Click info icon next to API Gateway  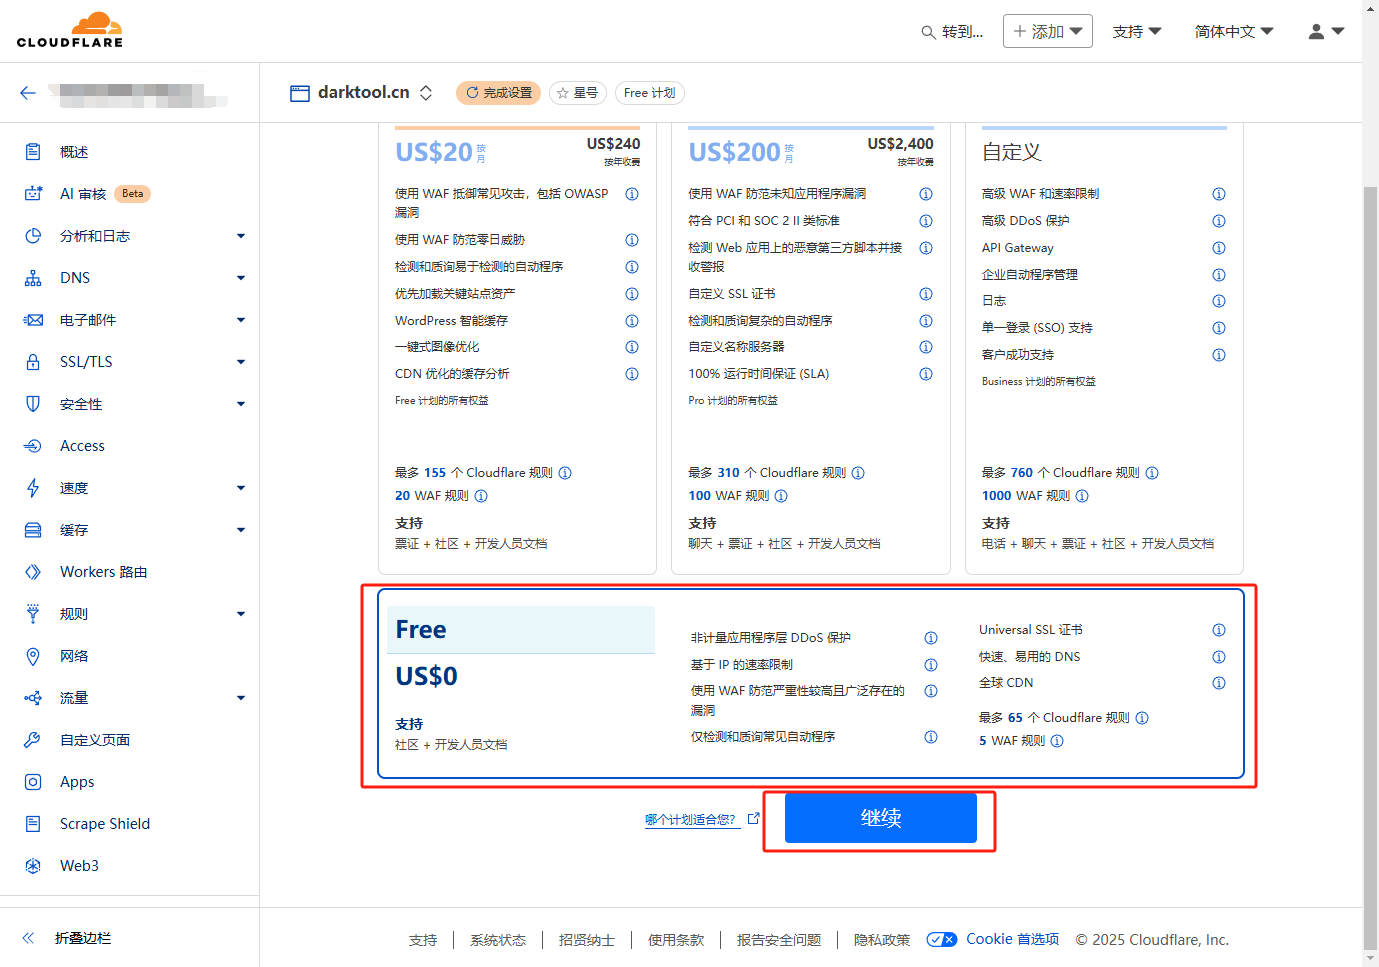pyautogui.click(x=1219, y=248)
